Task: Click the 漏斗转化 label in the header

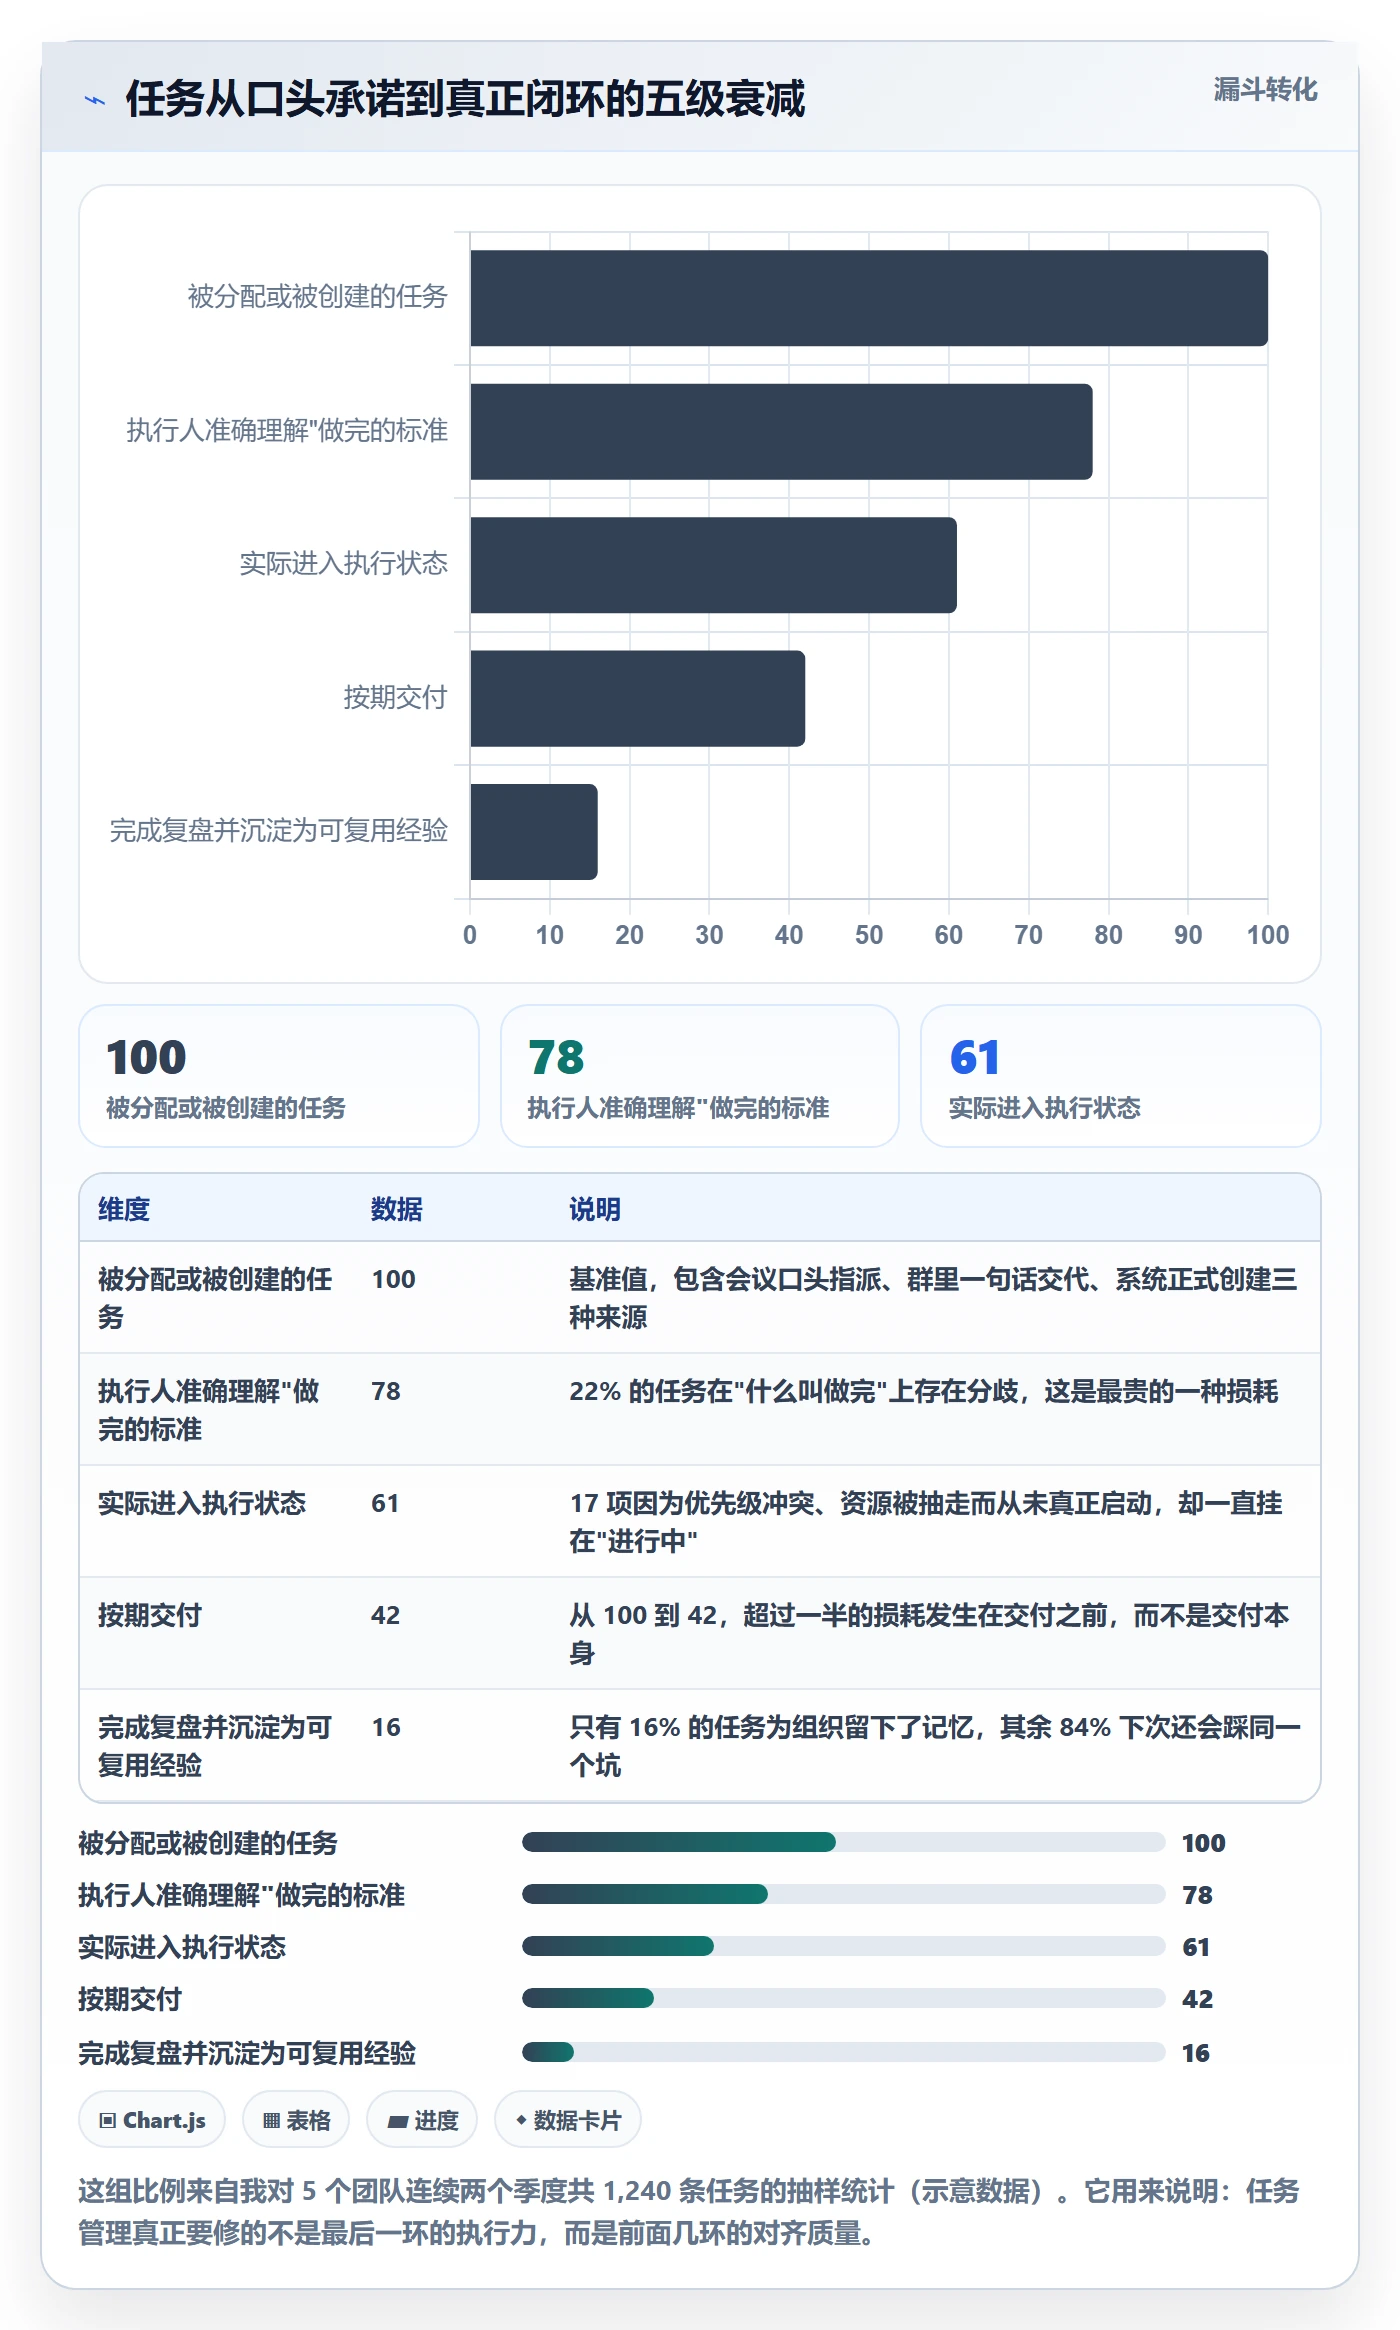Action: 1265,90
